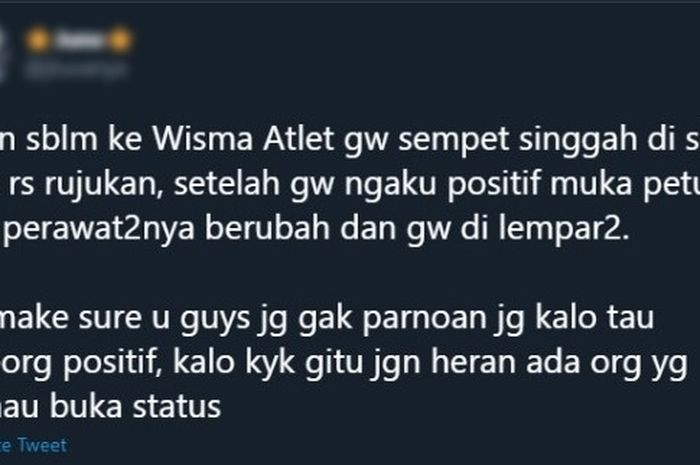Open the blurred display name of tweet author
The width and height of the screenshot is (700, 465).
[x=79, y=41]
